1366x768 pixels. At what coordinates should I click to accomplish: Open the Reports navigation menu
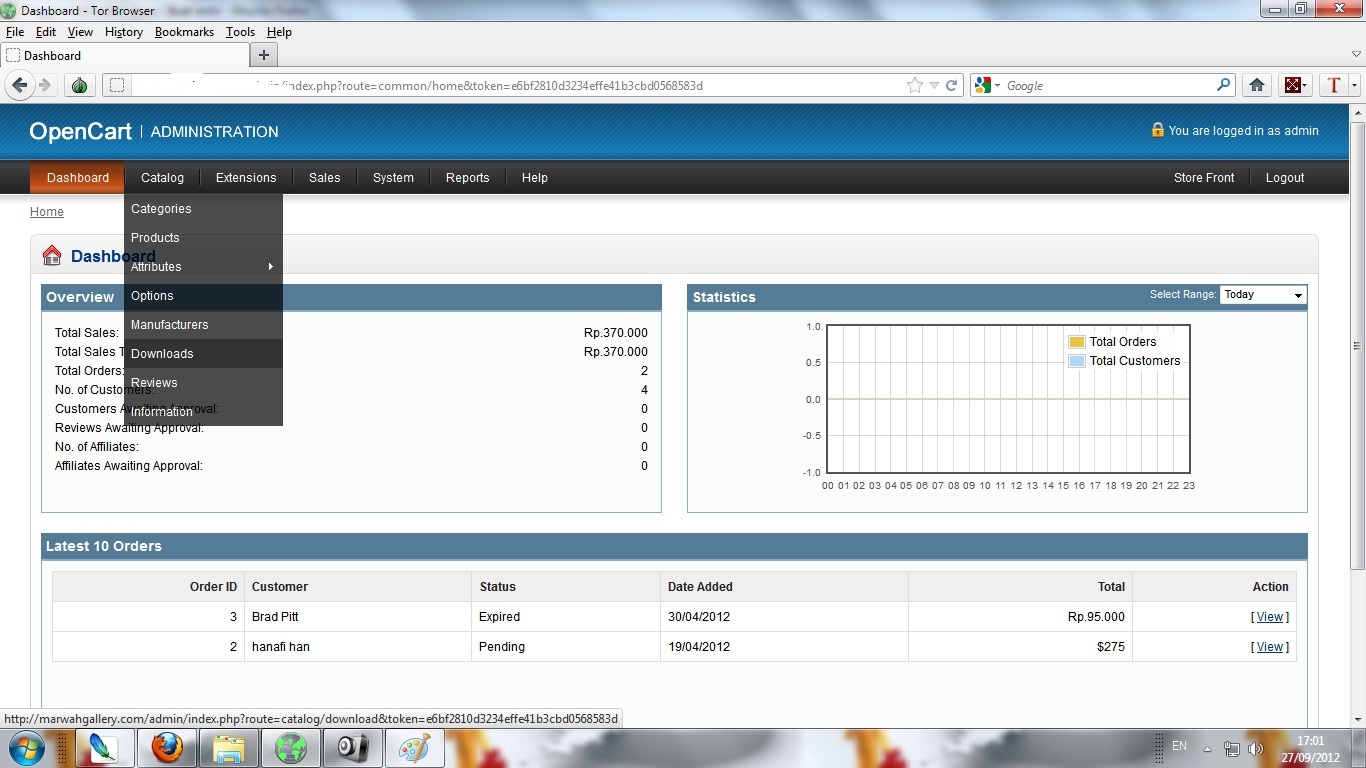(x=467, y=178)
